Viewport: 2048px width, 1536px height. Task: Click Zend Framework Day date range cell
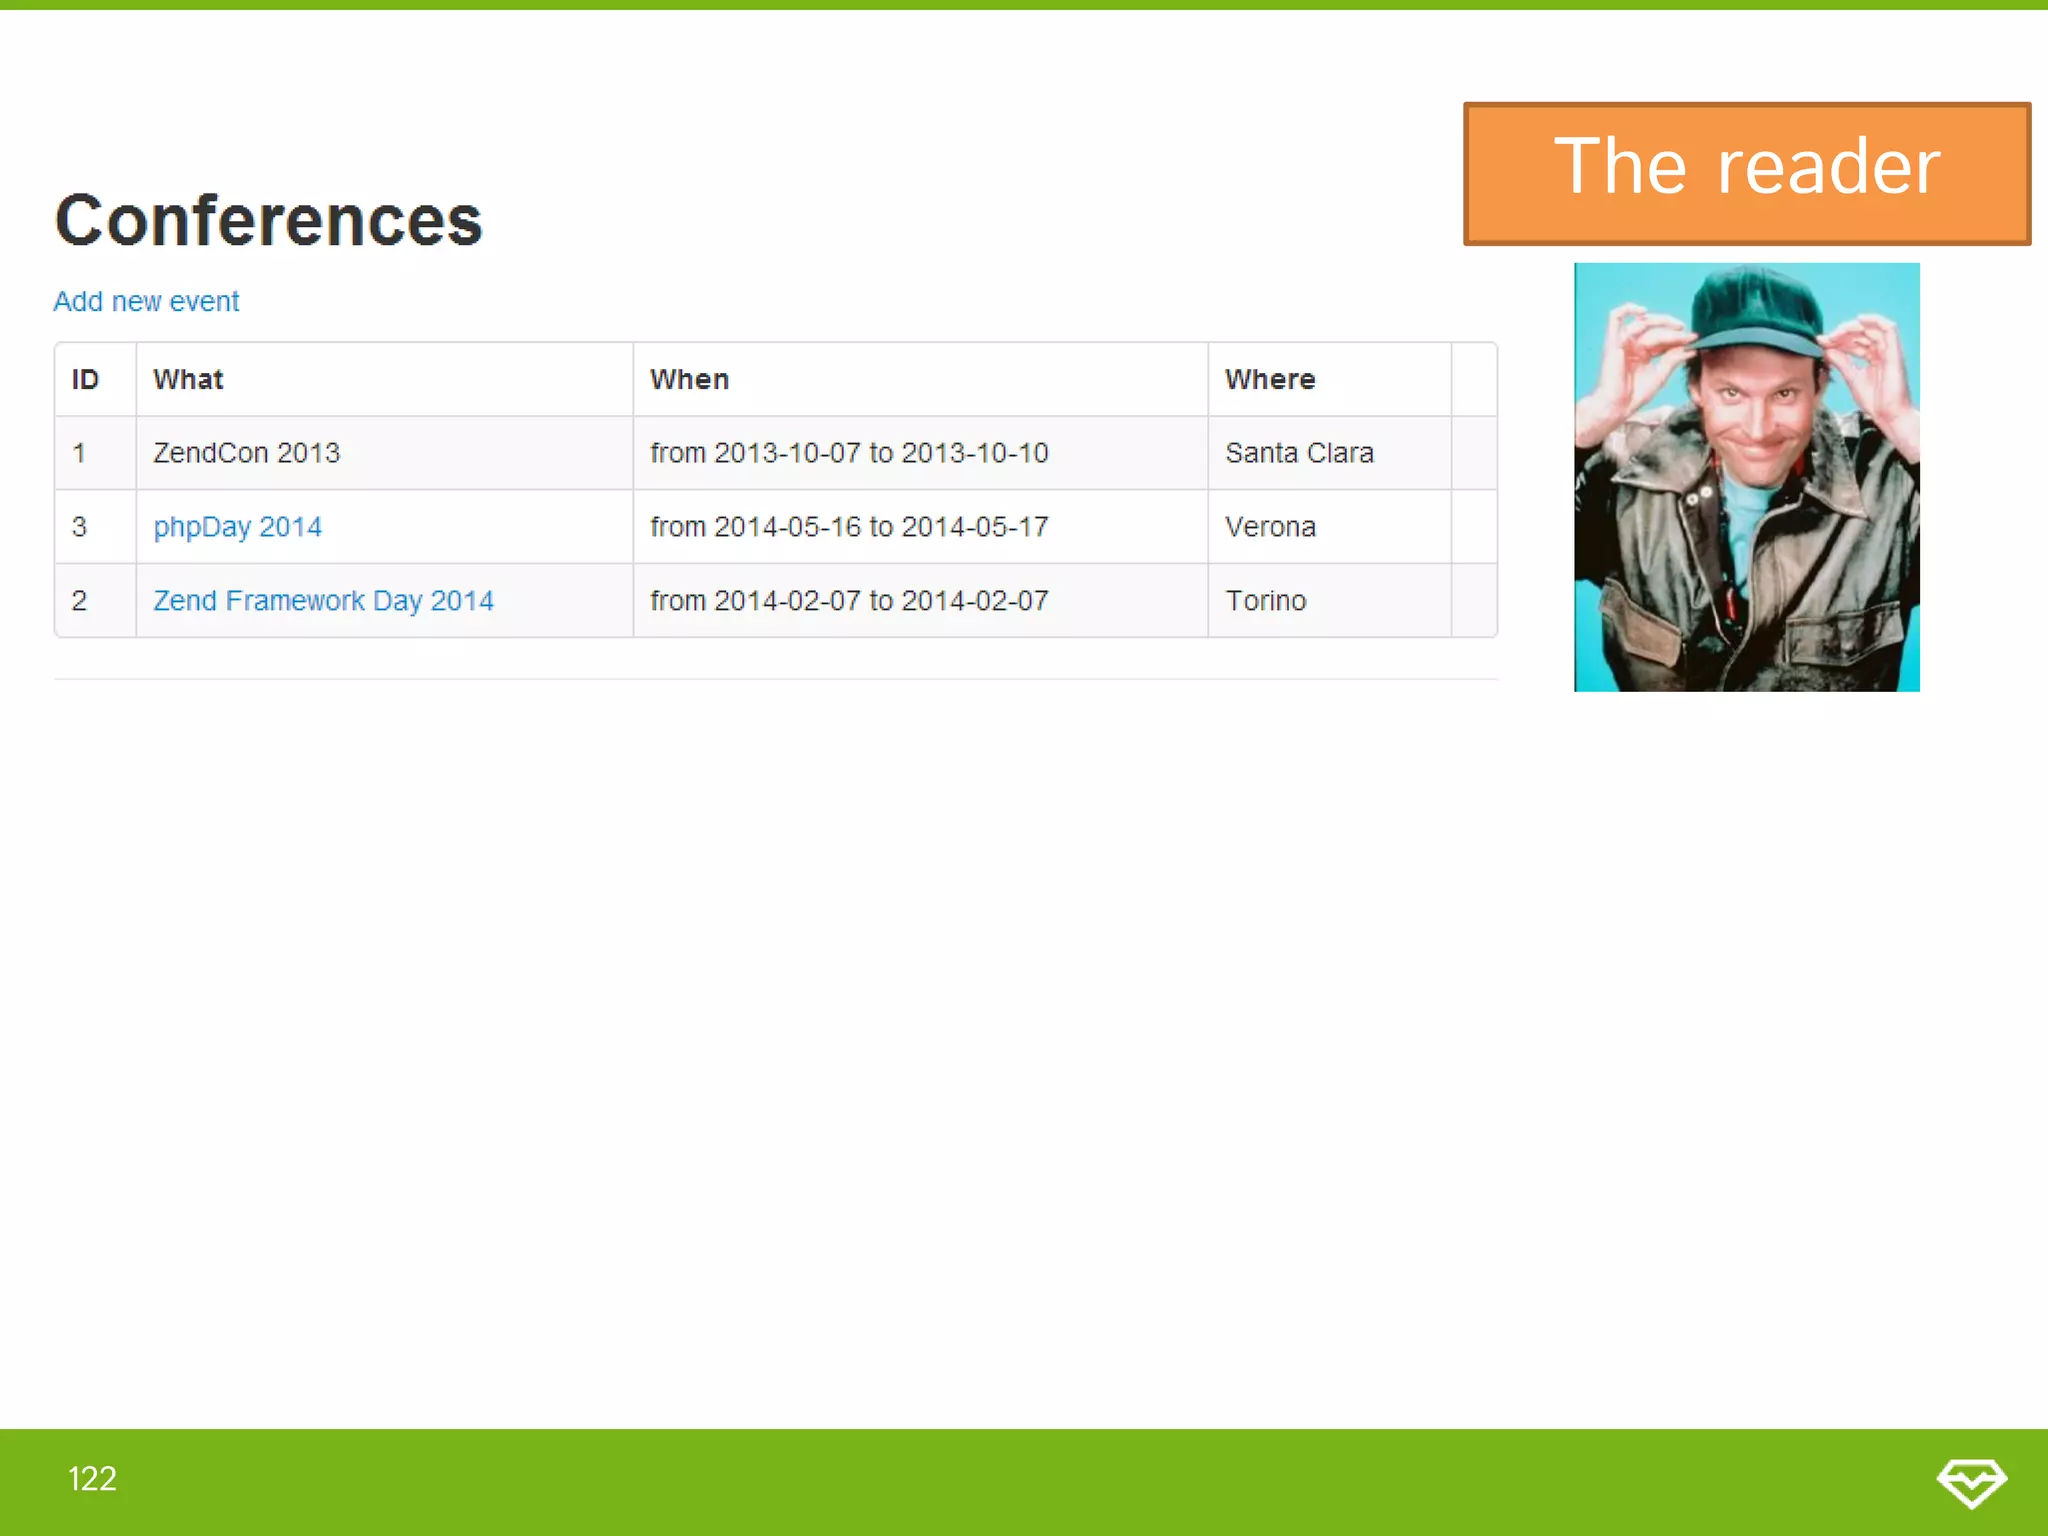(x=849, y=601)
